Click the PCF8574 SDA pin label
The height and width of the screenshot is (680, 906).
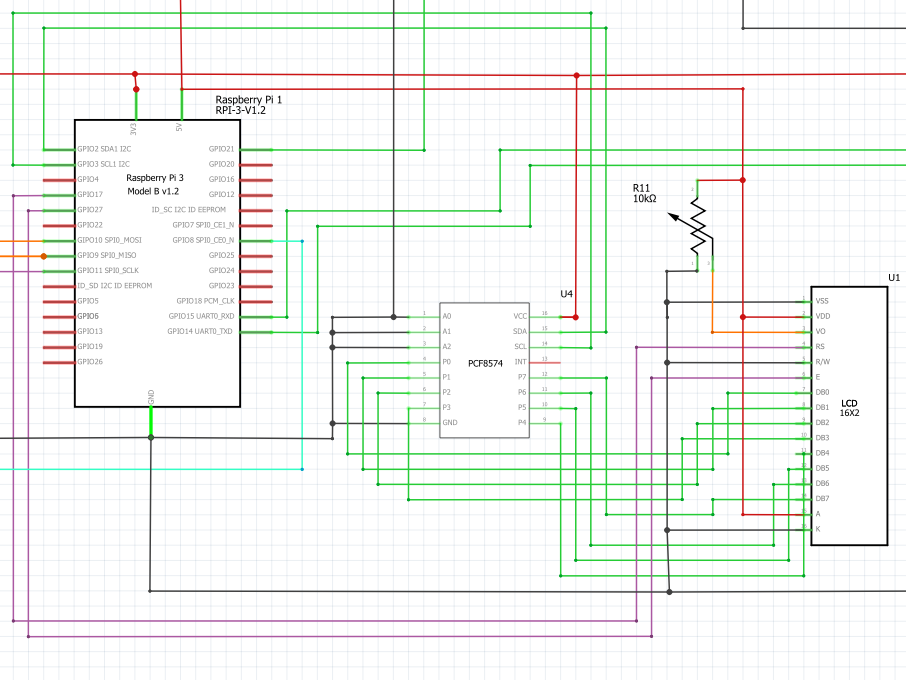click(x=520, y=332)
